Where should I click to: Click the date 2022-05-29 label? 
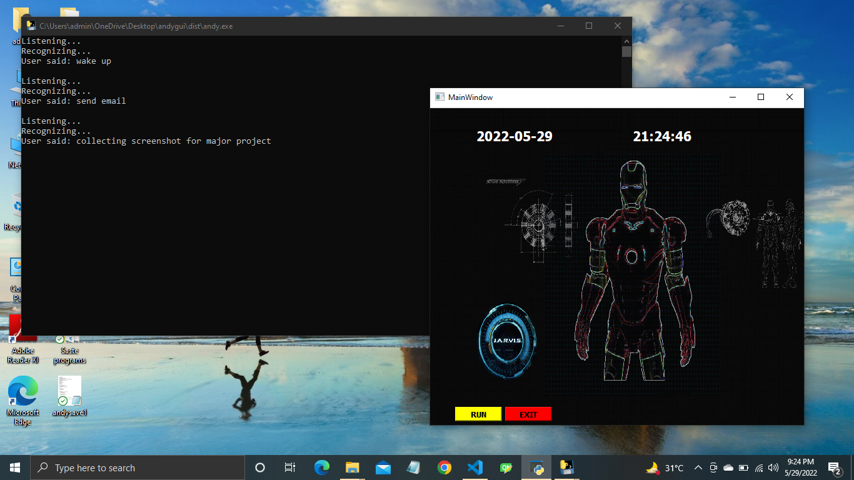514,136
